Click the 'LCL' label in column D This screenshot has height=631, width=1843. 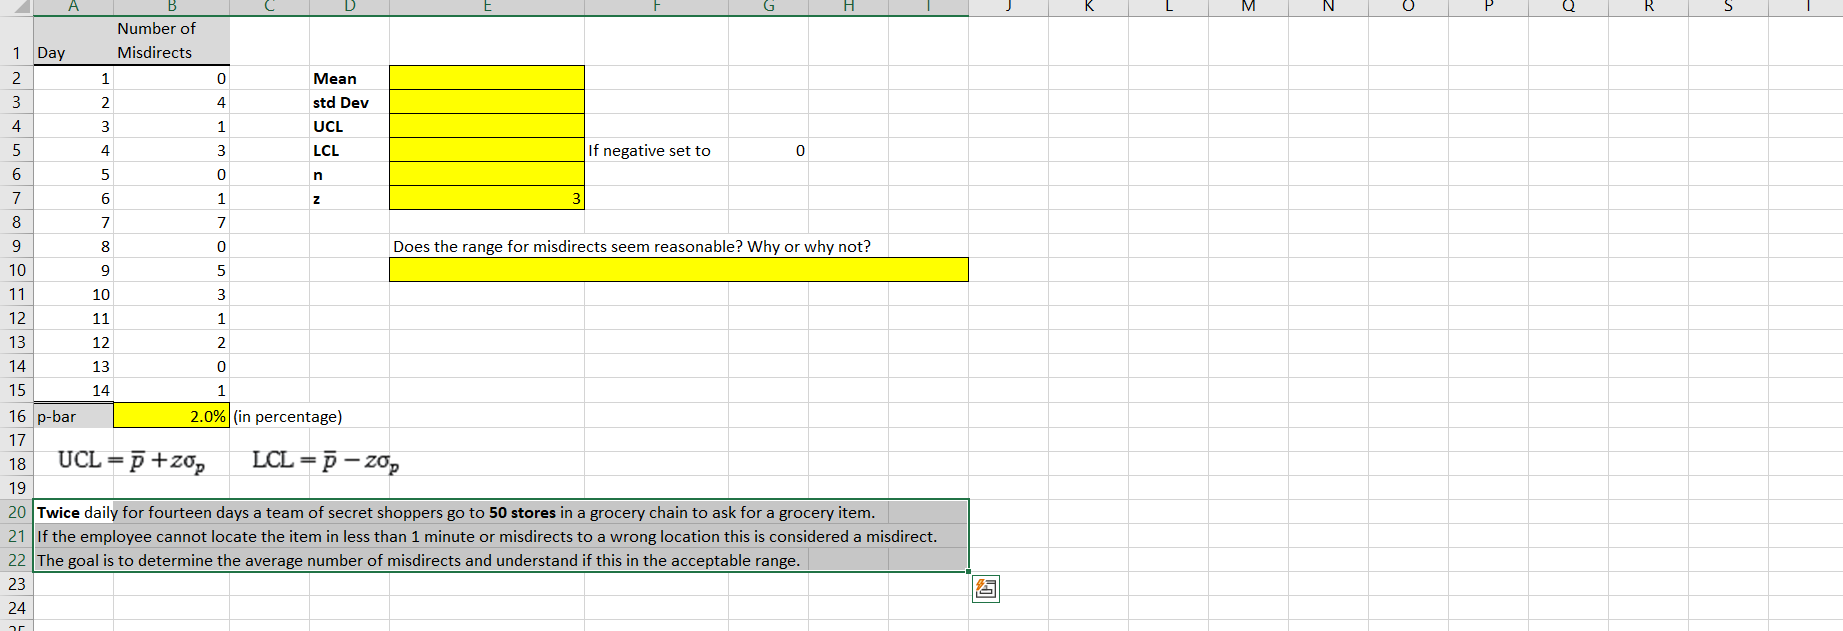[x=326, y=150]
